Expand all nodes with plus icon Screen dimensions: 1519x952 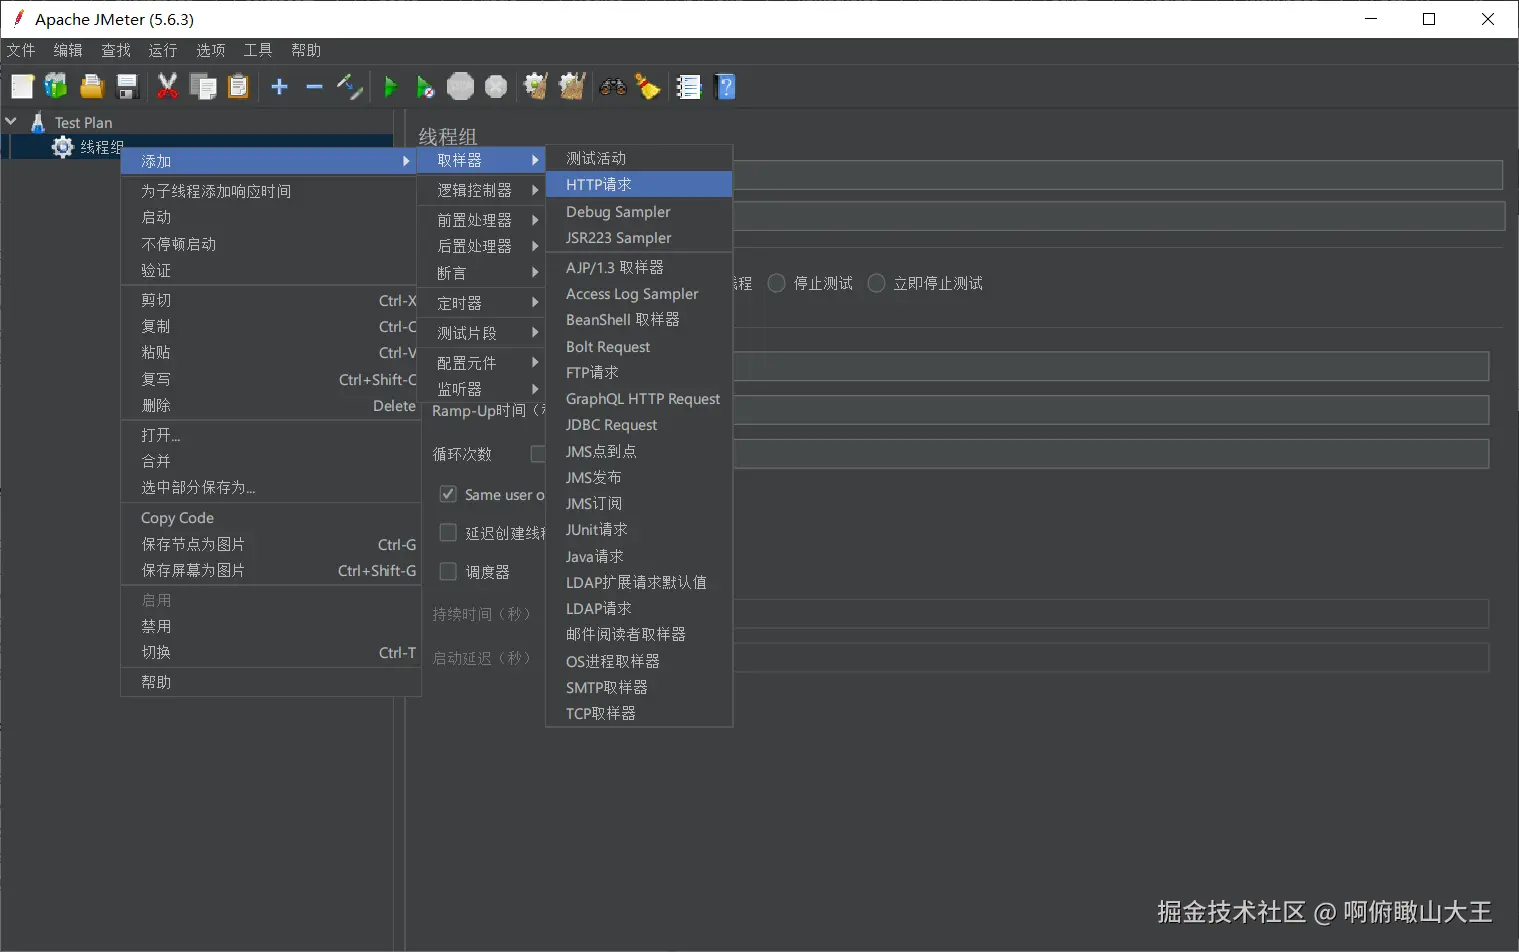[280, 87]
